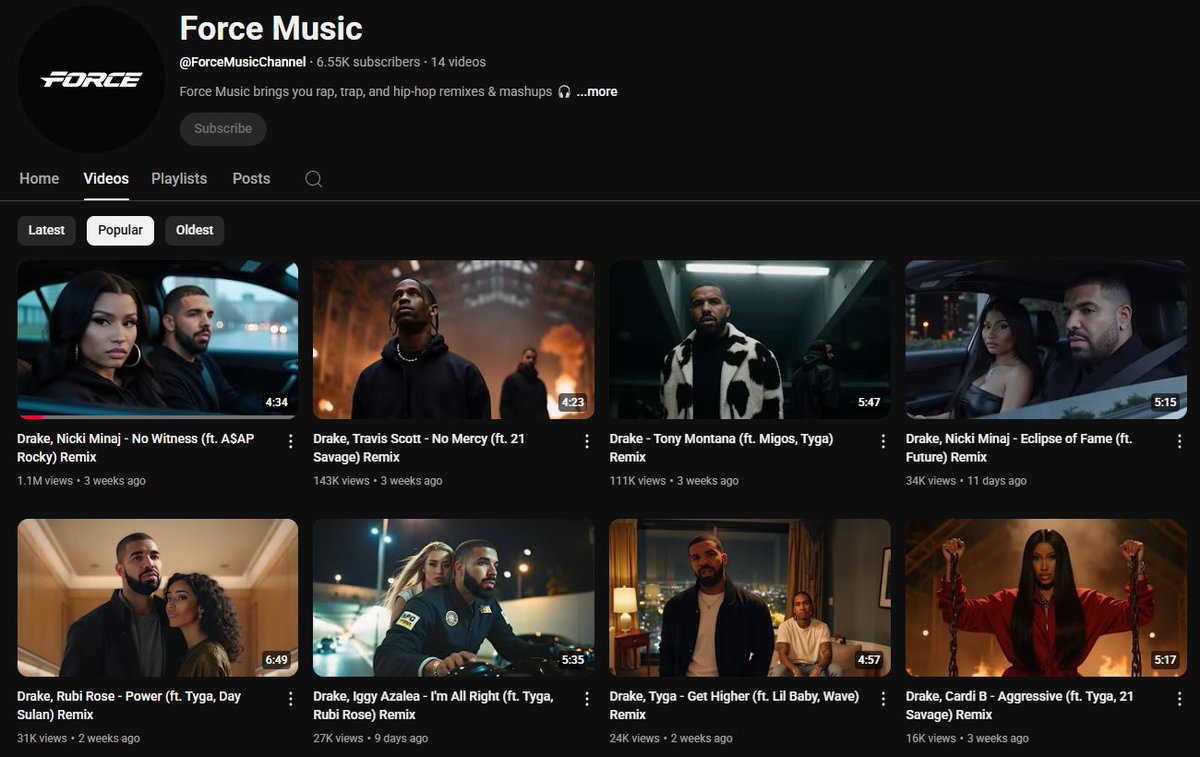Image resolution: width=1200 pixels, height=757 pixels.
Task: Click the 143K views text
Action: [343, 481]
